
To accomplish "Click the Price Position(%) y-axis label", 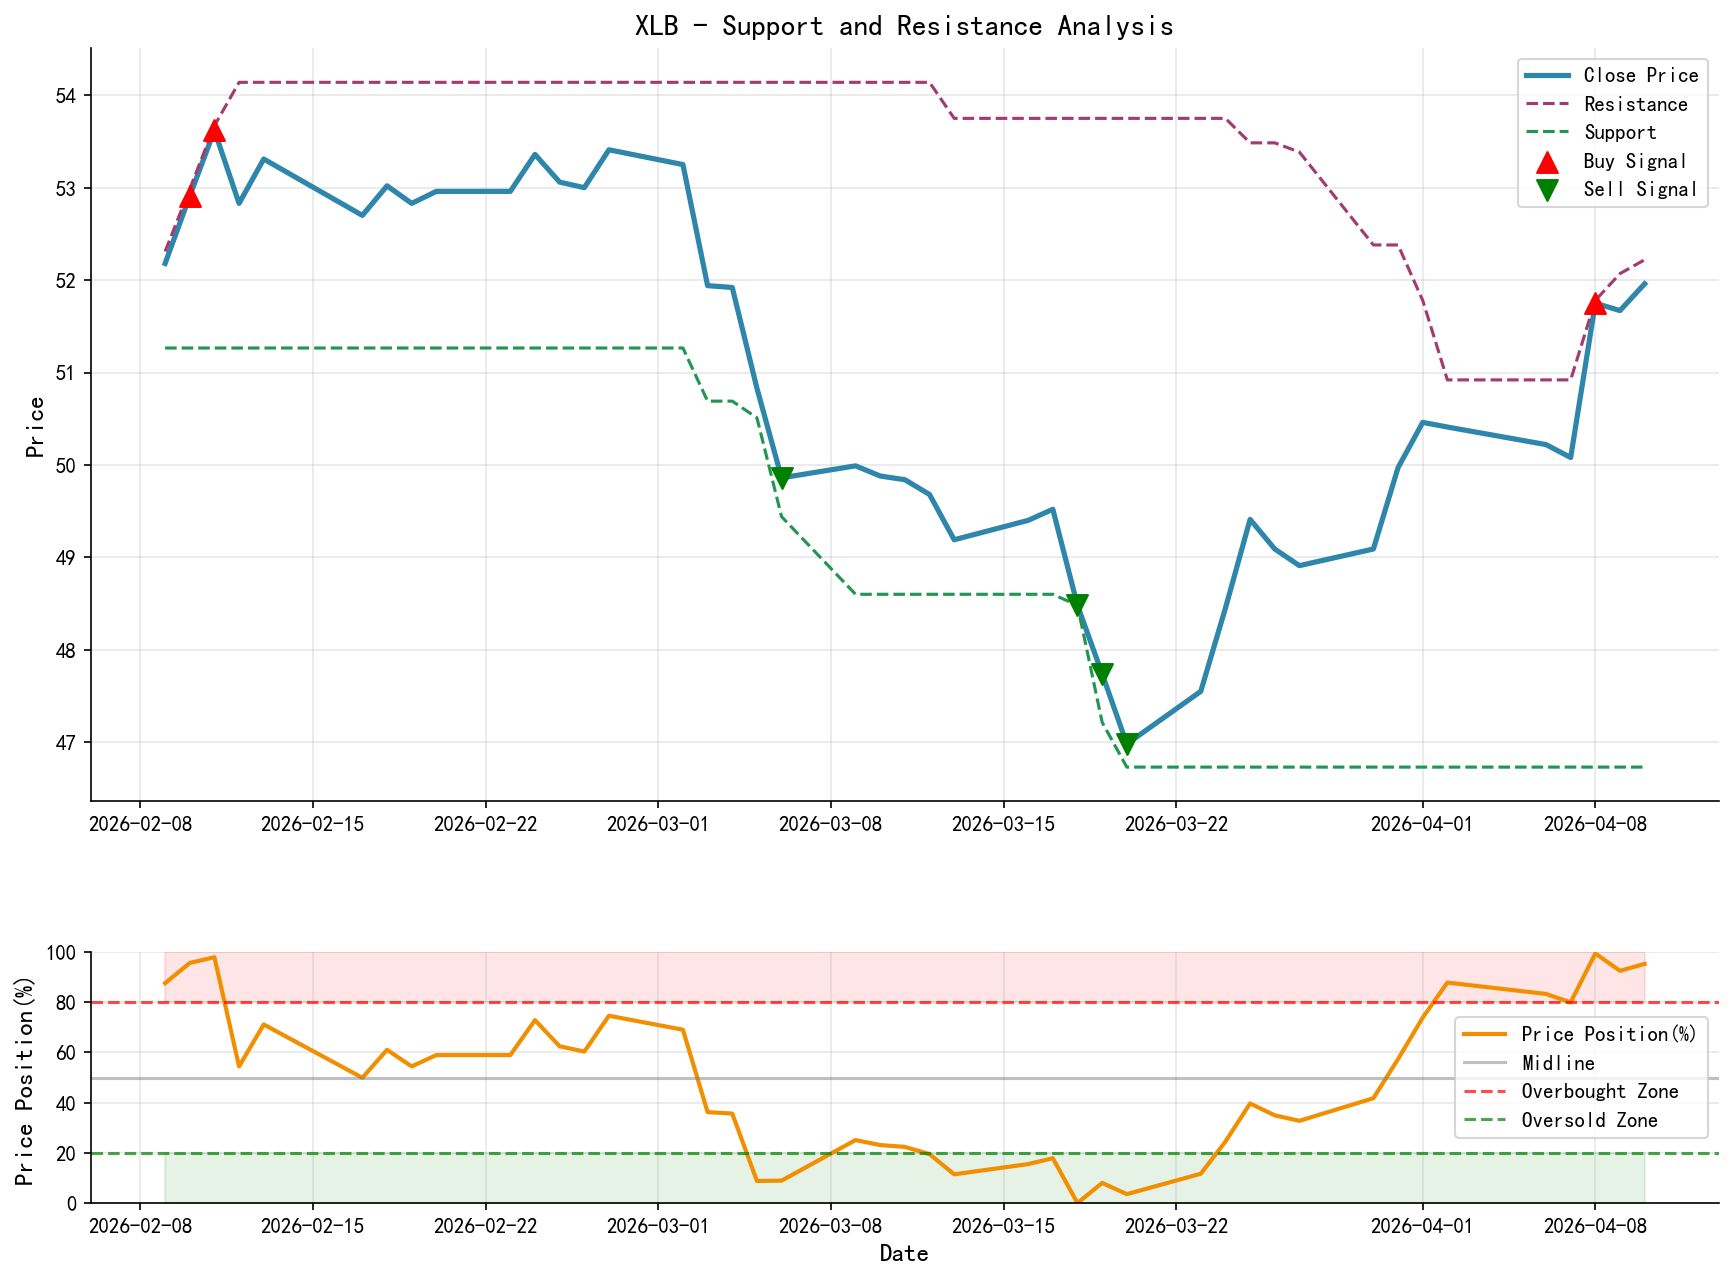I will click(24, 1082).
